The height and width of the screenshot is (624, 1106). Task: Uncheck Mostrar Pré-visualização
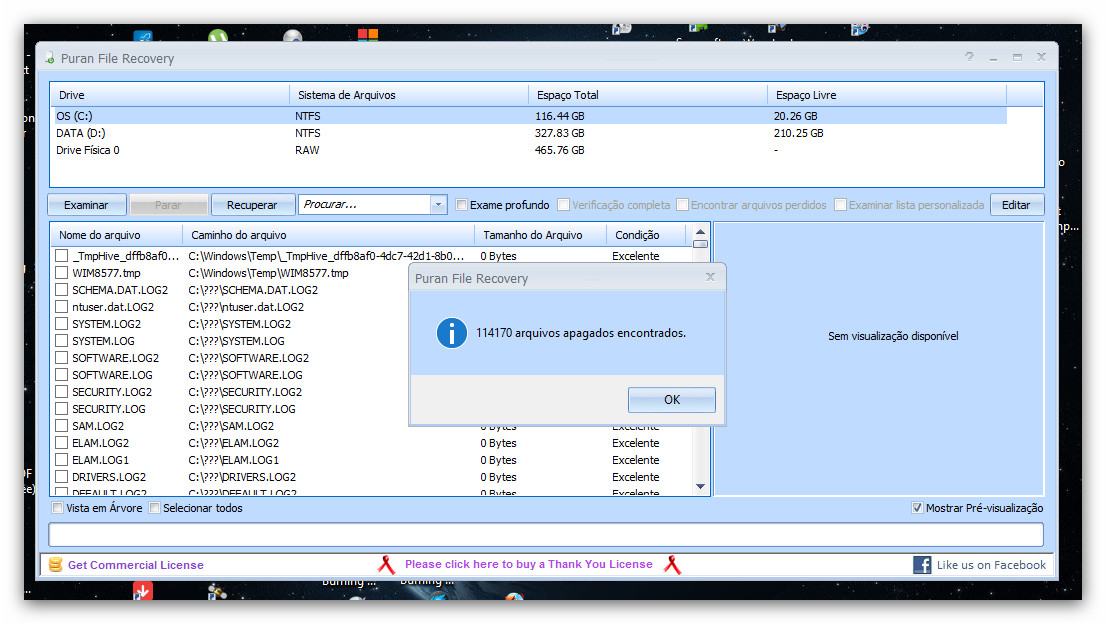pos(918,508)
